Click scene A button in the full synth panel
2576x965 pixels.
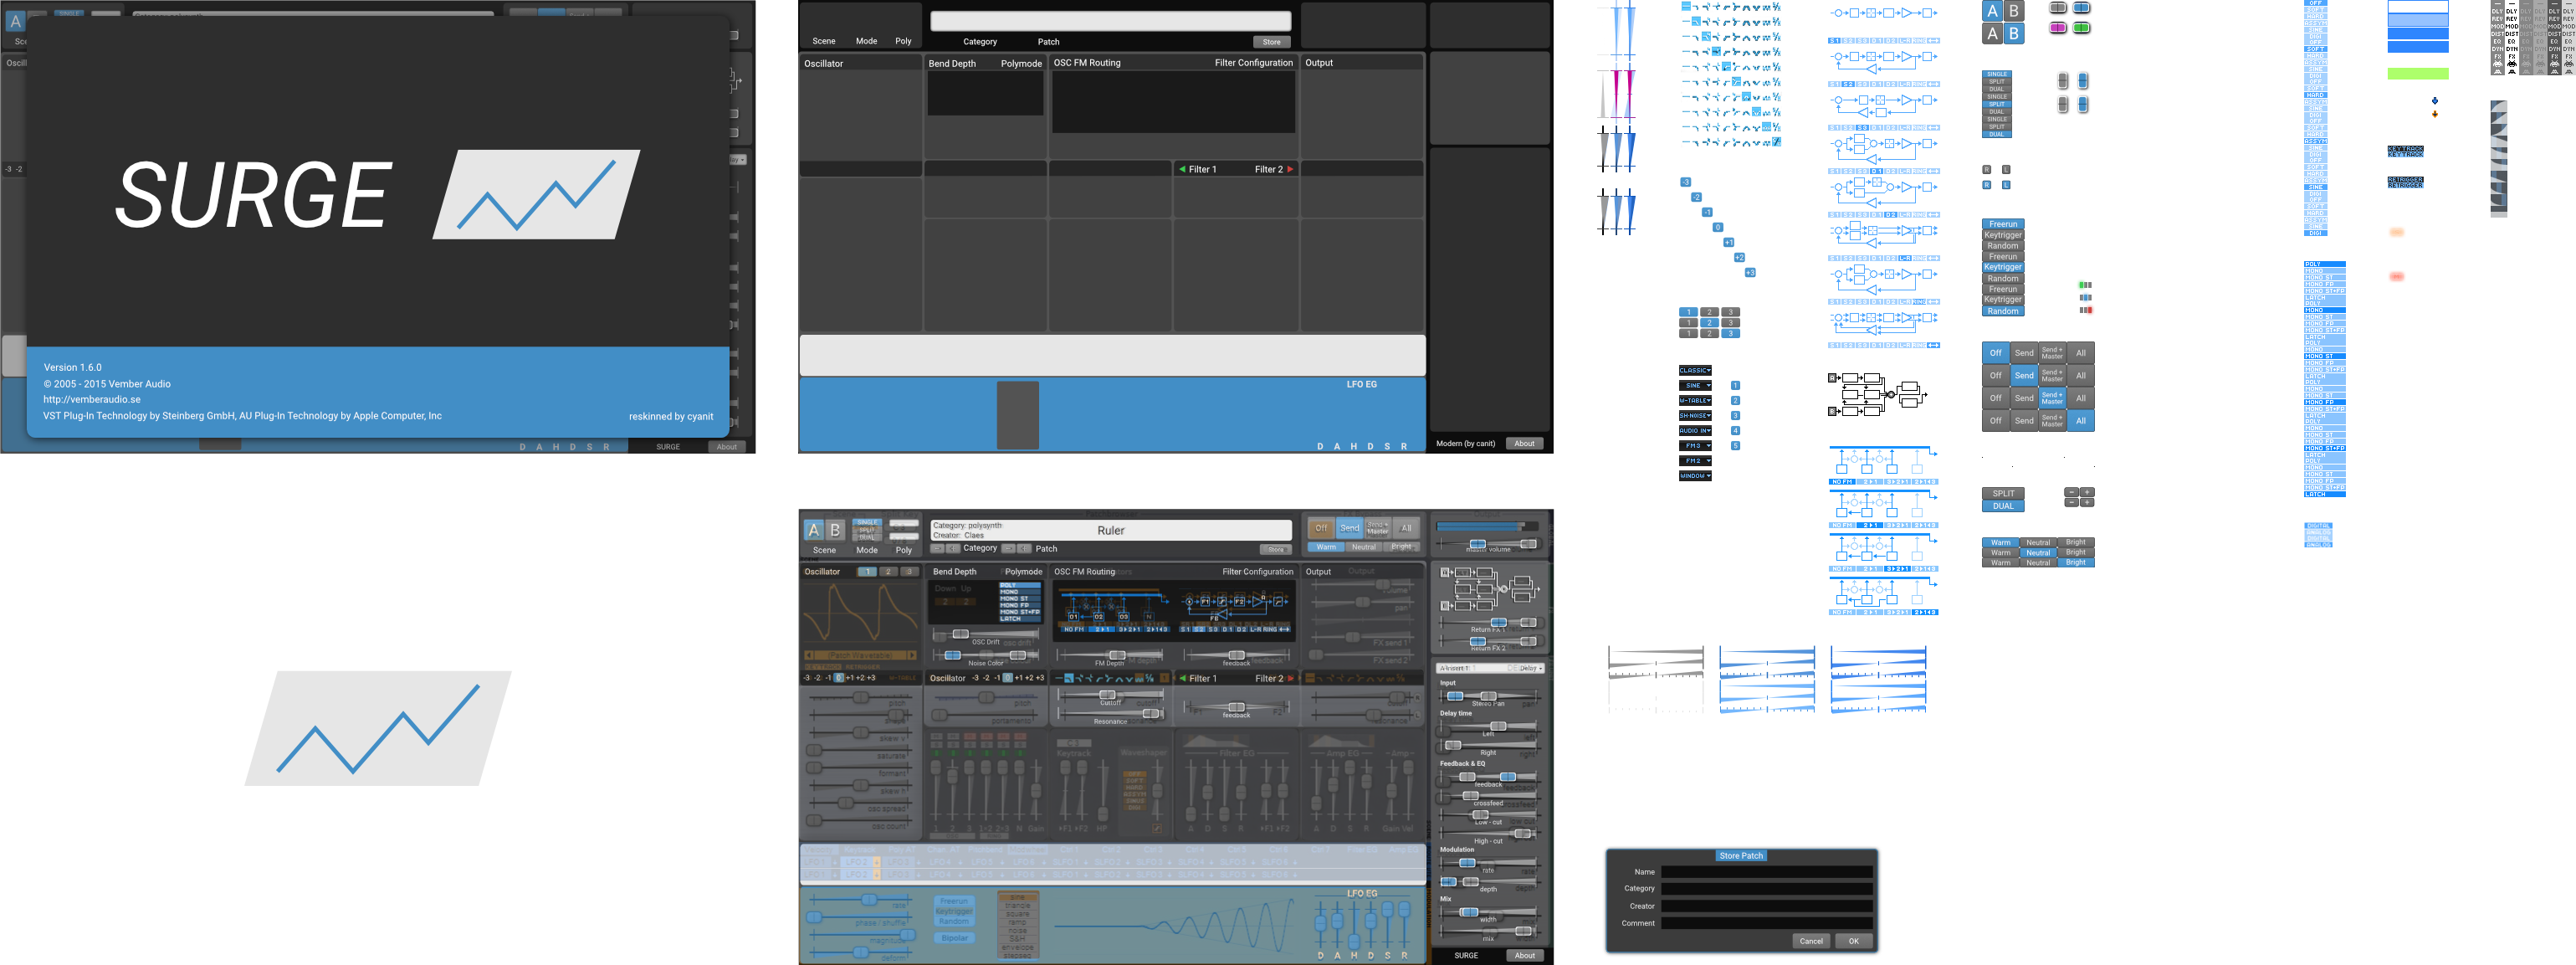point(814,530)
